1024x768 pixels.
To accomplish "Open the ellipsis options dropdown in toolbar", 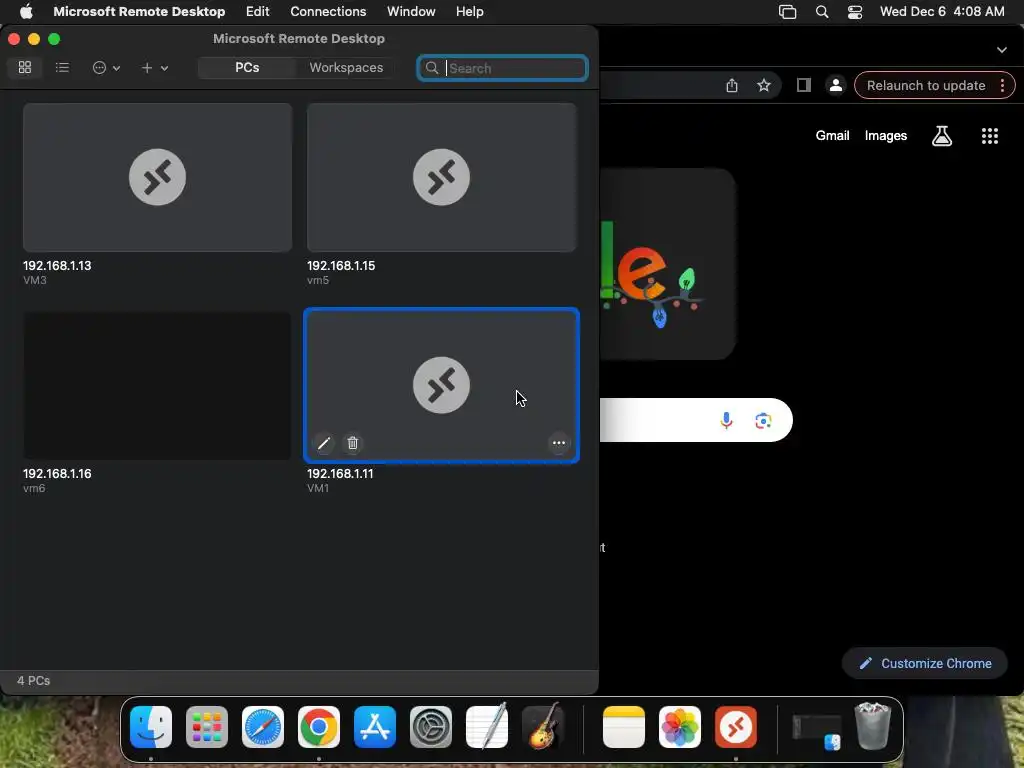I will [x=106, y=68].
